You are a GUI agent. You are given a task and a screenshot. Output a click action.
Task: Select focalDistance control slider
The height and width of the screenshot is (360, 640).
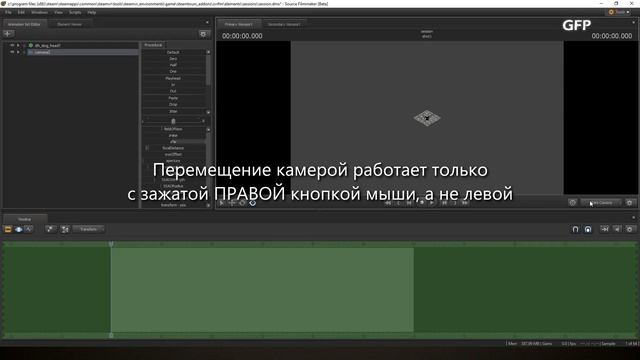173,148
